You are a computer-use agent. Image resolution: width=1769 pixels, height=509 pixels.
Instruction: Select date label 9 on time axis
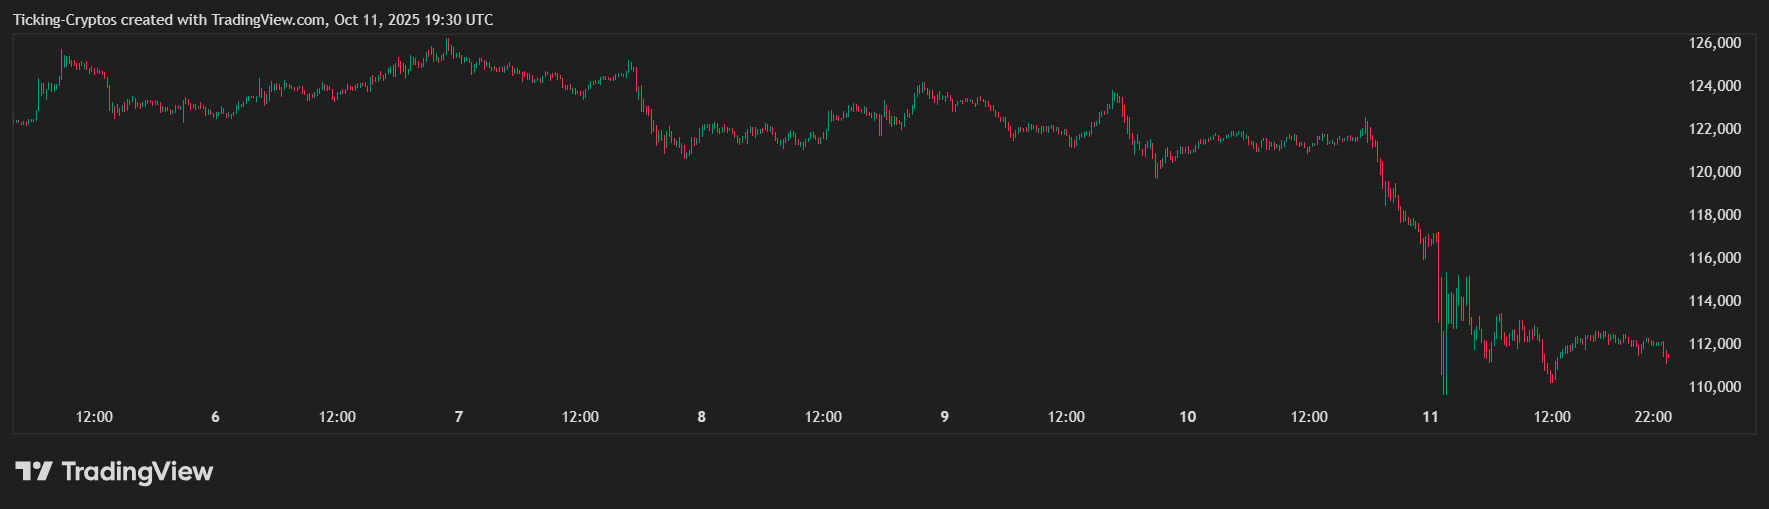coord(944,417)
